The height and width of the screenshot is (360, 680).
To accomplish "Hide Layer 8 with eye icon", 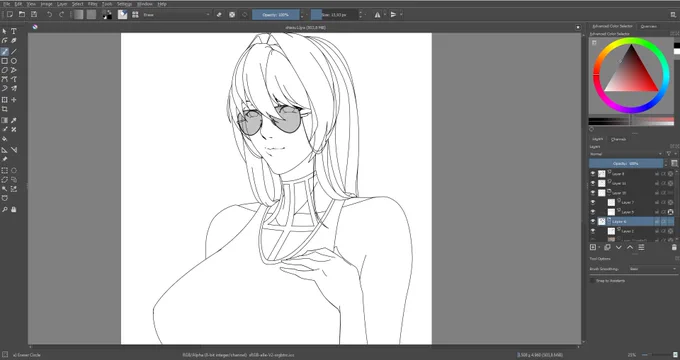I will 593,173.
